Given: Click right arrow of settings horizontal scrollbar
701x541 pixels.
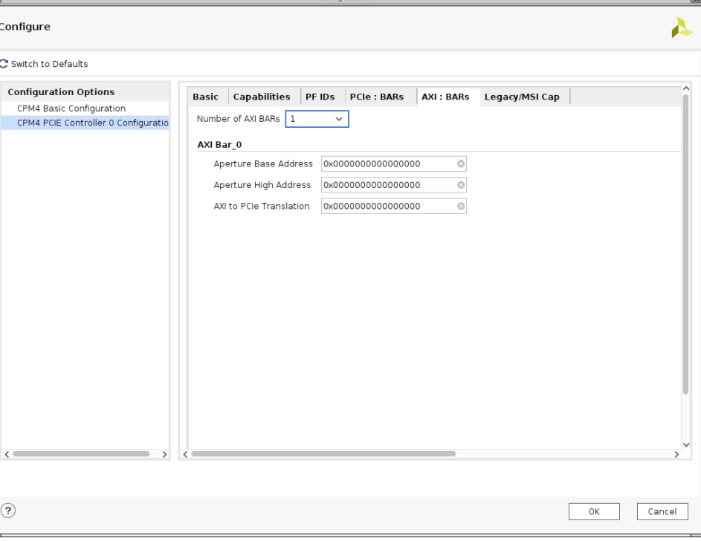Looking at the screenshot, I should 676,454.
